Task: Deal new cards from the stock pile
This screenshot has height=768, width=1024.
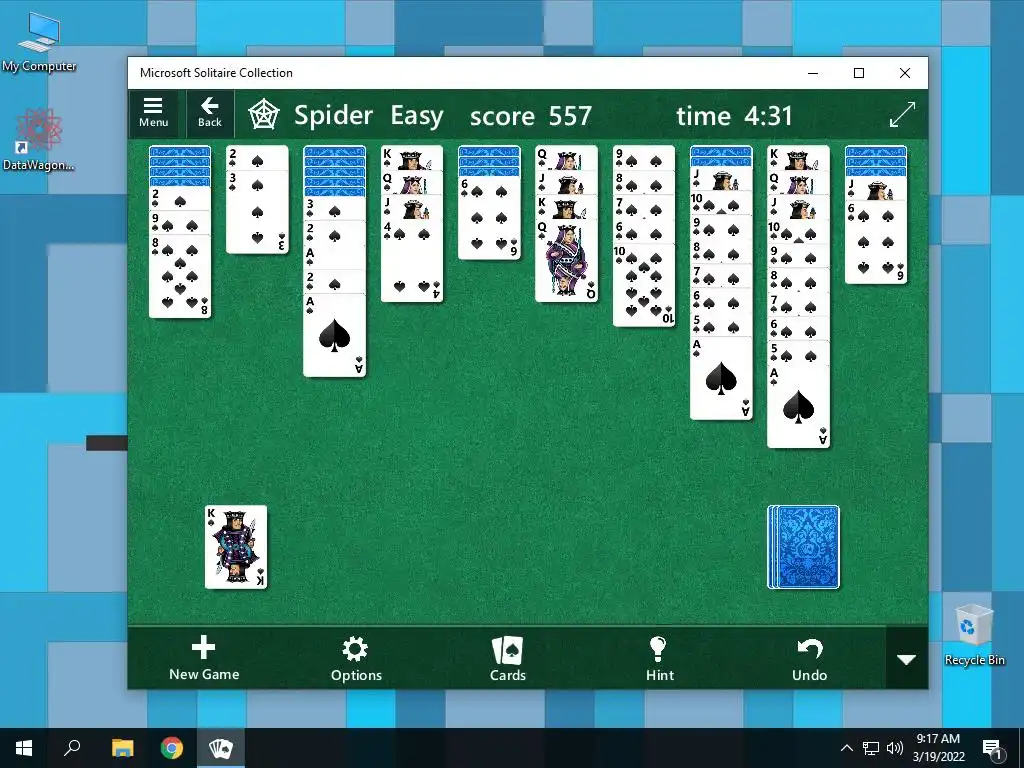Action: [x=803, y=547]
